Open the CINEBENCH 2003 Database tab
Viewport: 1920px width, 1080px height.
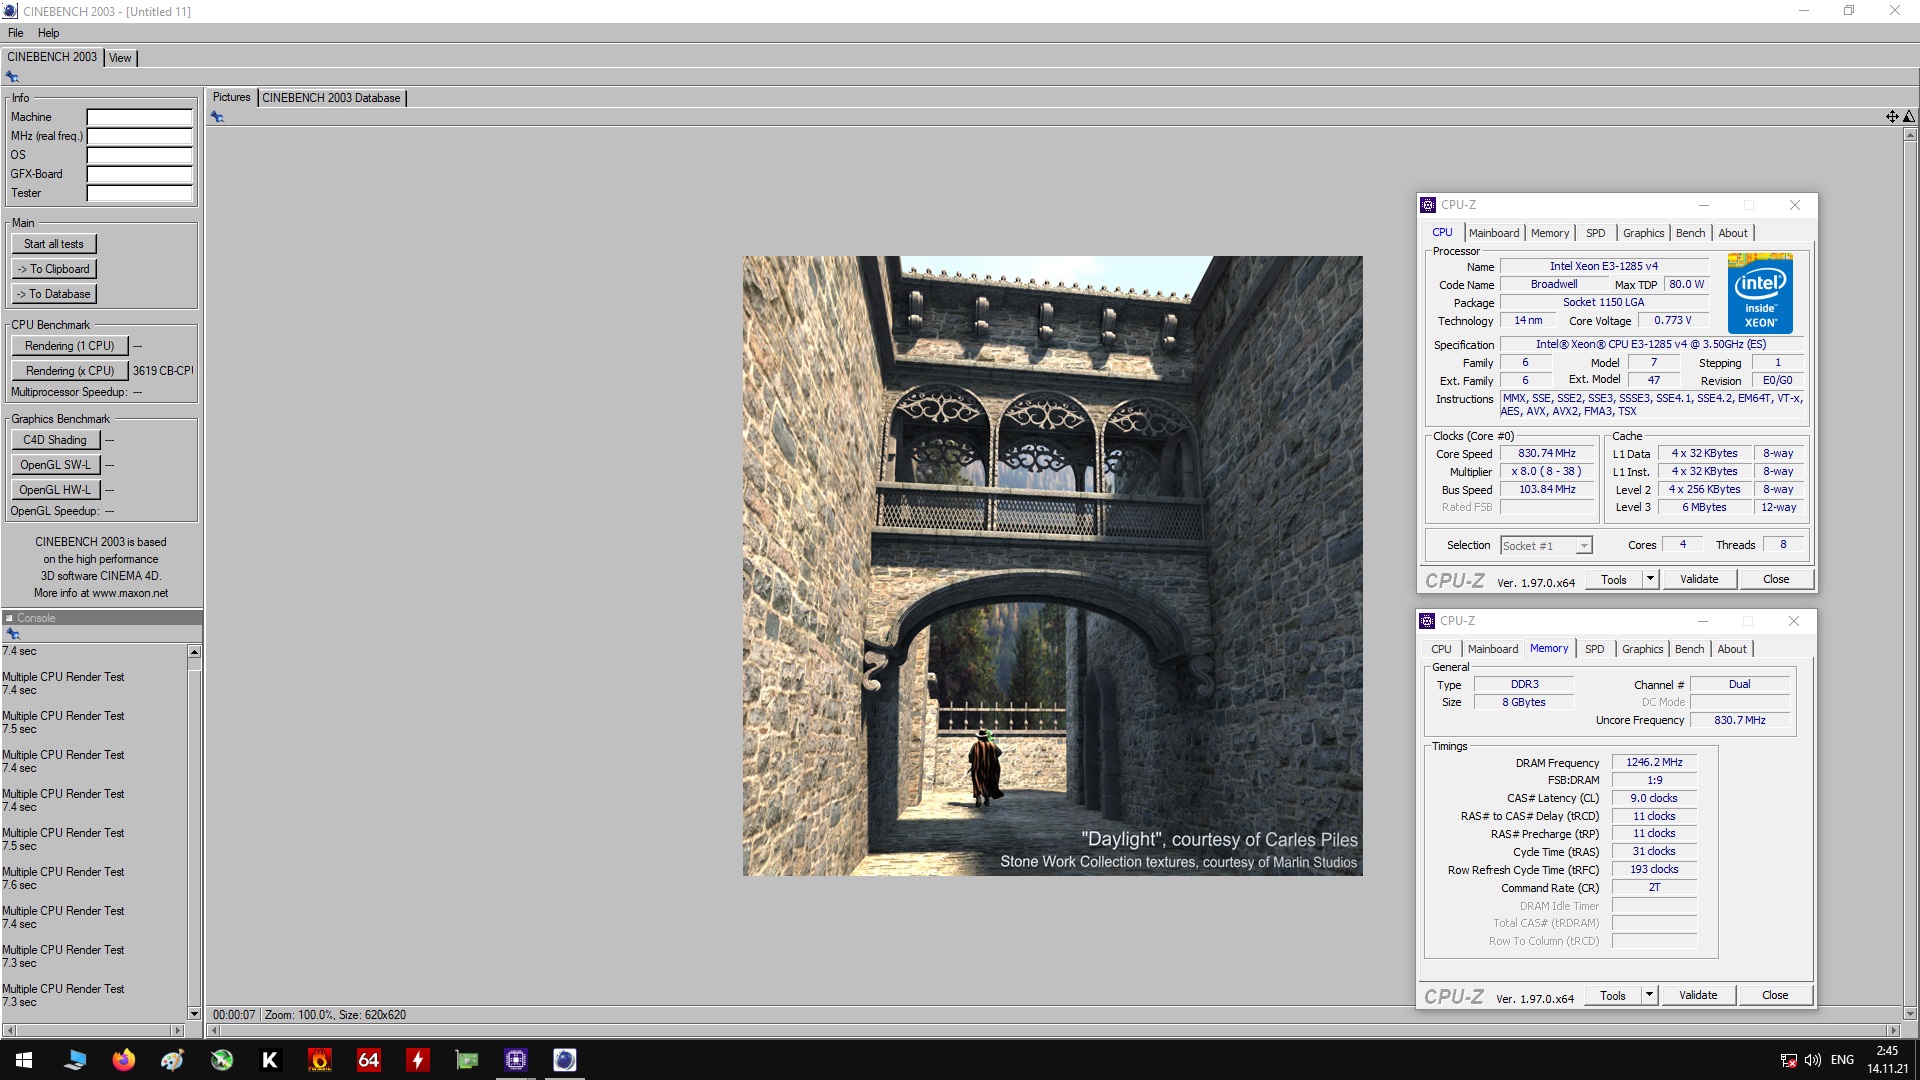pyautogui.click(x=331, y=98)
